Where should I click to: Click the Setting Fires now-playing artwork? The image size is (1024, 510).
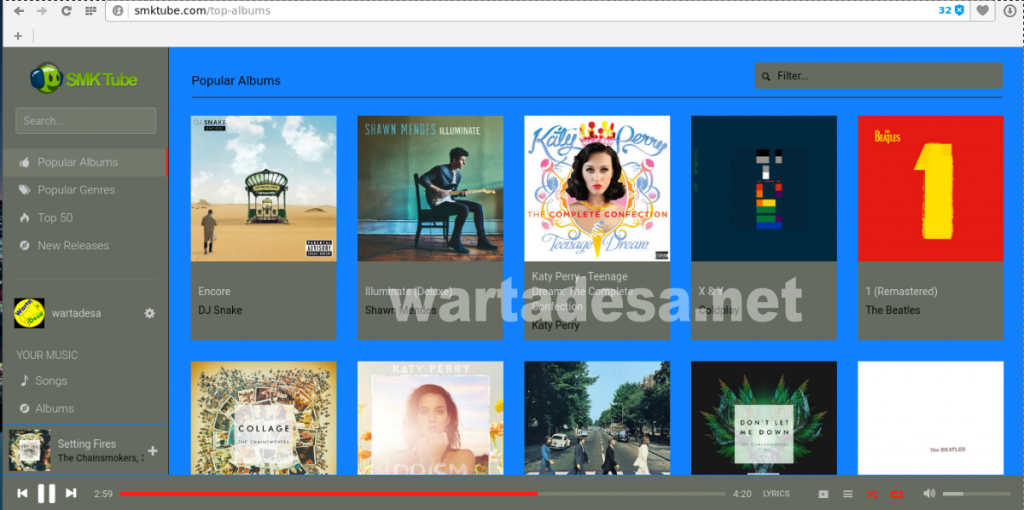coord(29,451)
